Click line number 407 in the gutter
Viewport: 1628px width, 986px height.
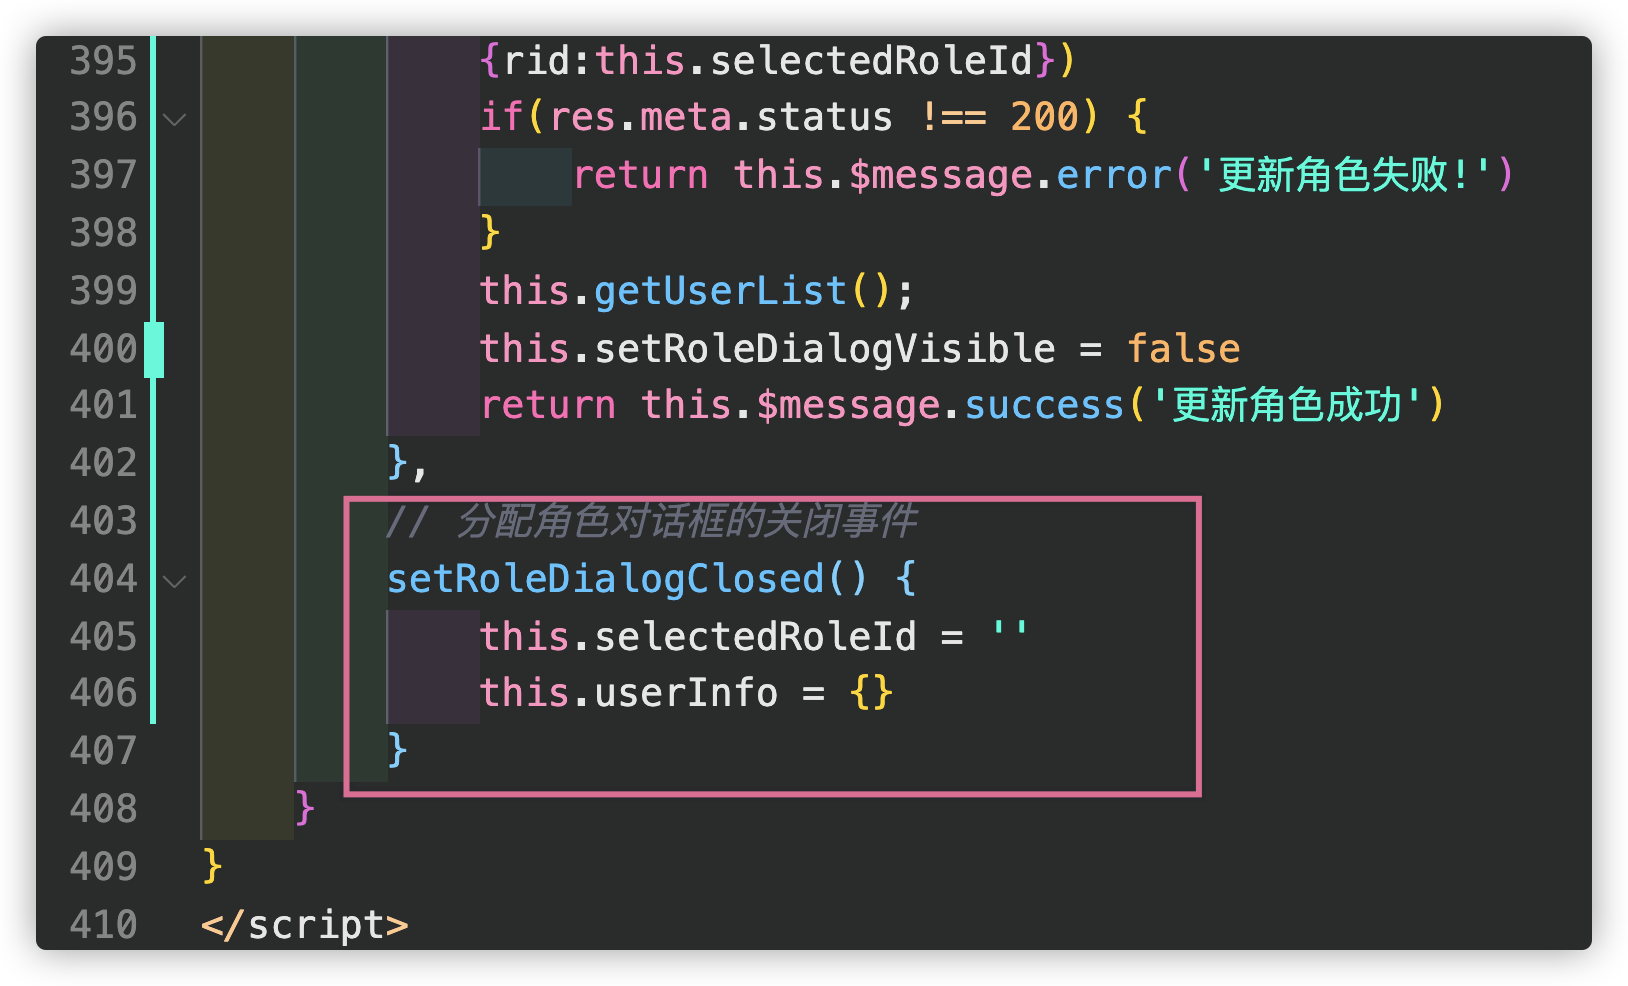pyautogui.click(x=103, y=751)
